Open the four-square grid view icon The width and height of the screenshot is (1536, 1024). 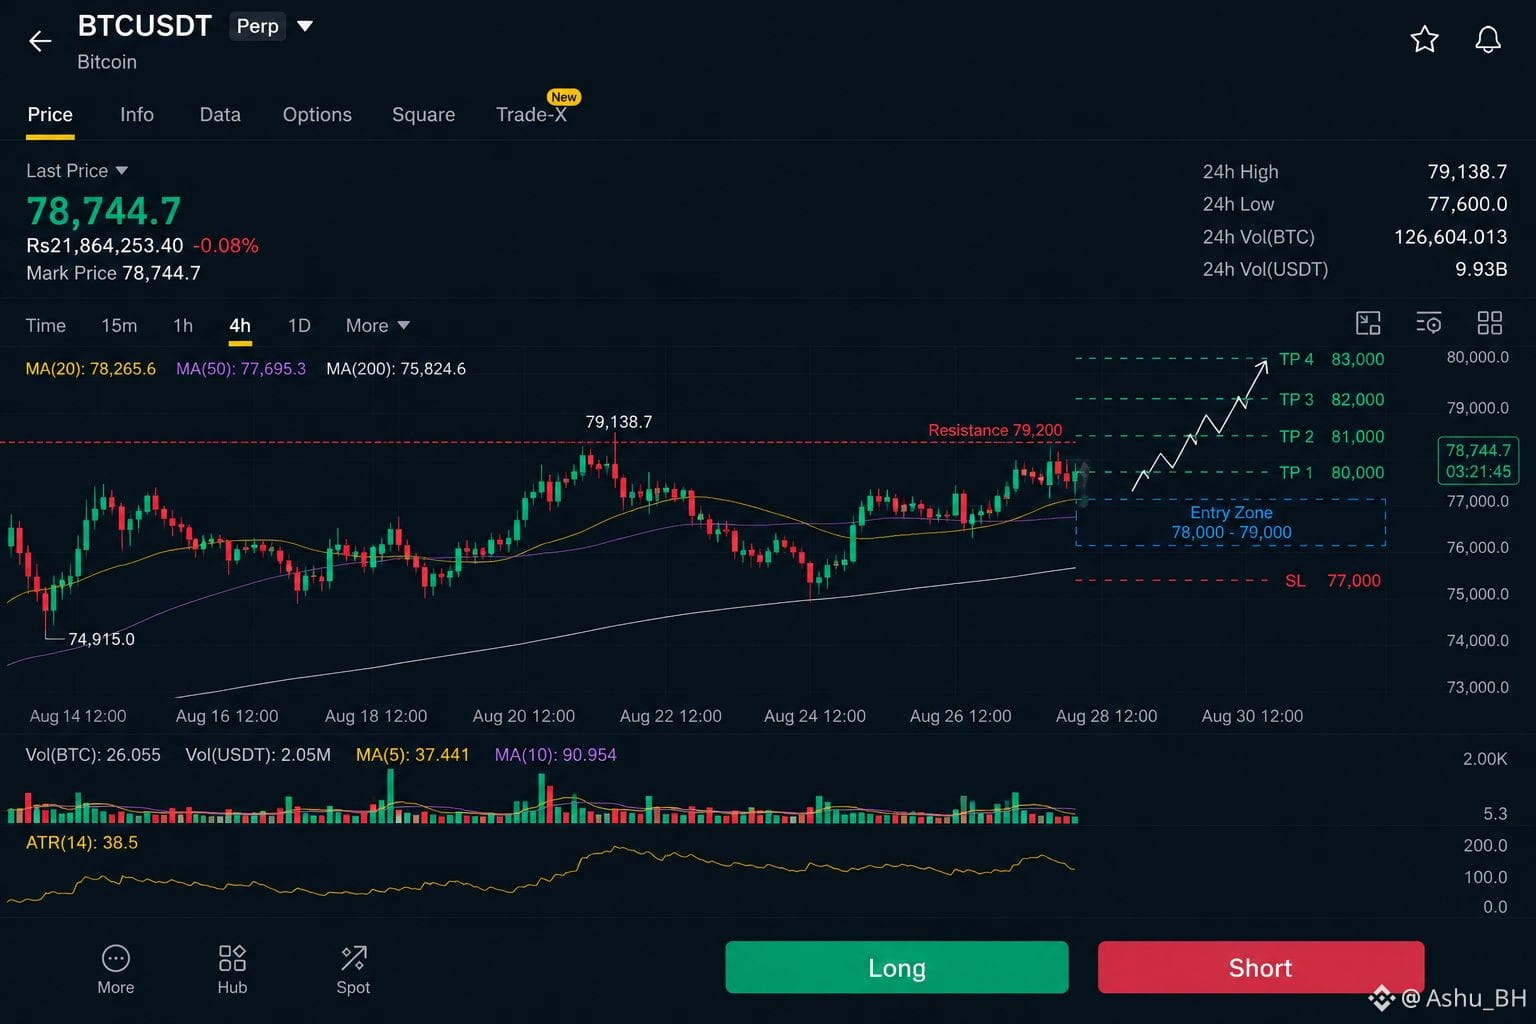pyautogui.click(x=1490, y=323)
